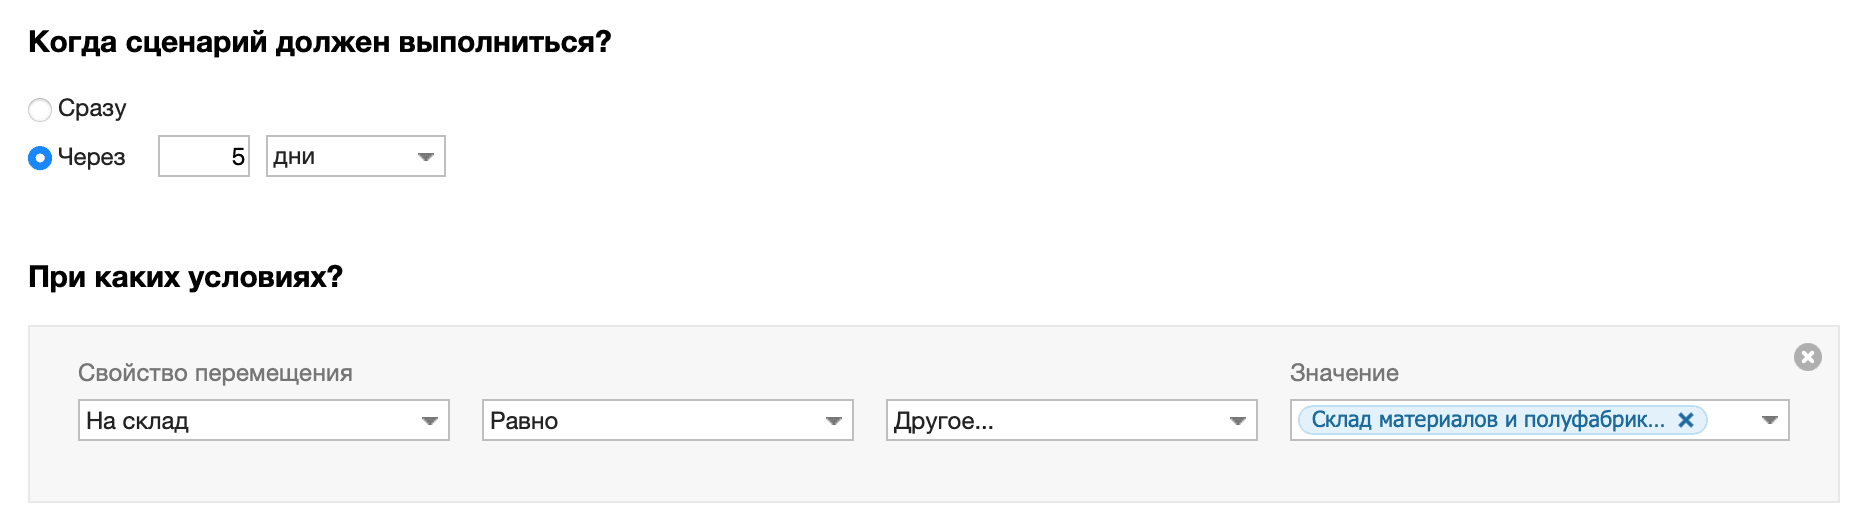Remove the "Склад материалов и полуфабрик..." tag with its X
This screenshot has height=526, width=1858.
pyautogui.click(x=1686, y=420)
